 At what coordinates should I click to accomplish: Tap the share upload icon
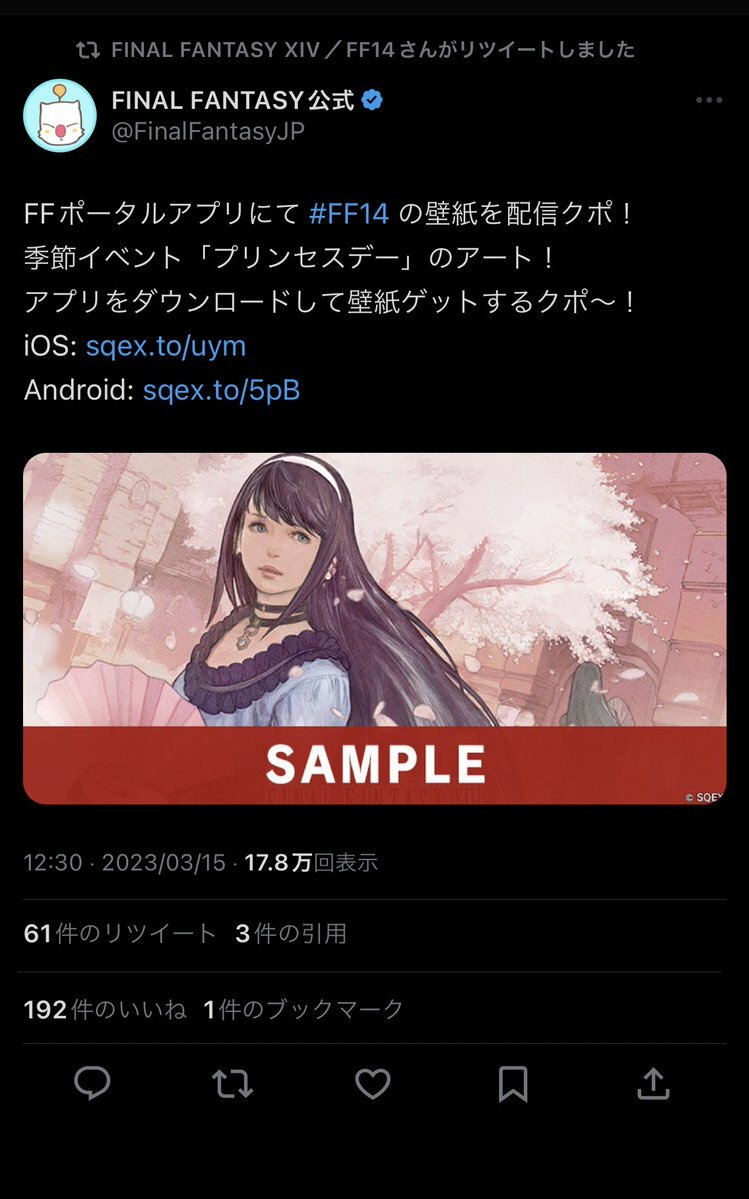click(x=653, y=1083)
